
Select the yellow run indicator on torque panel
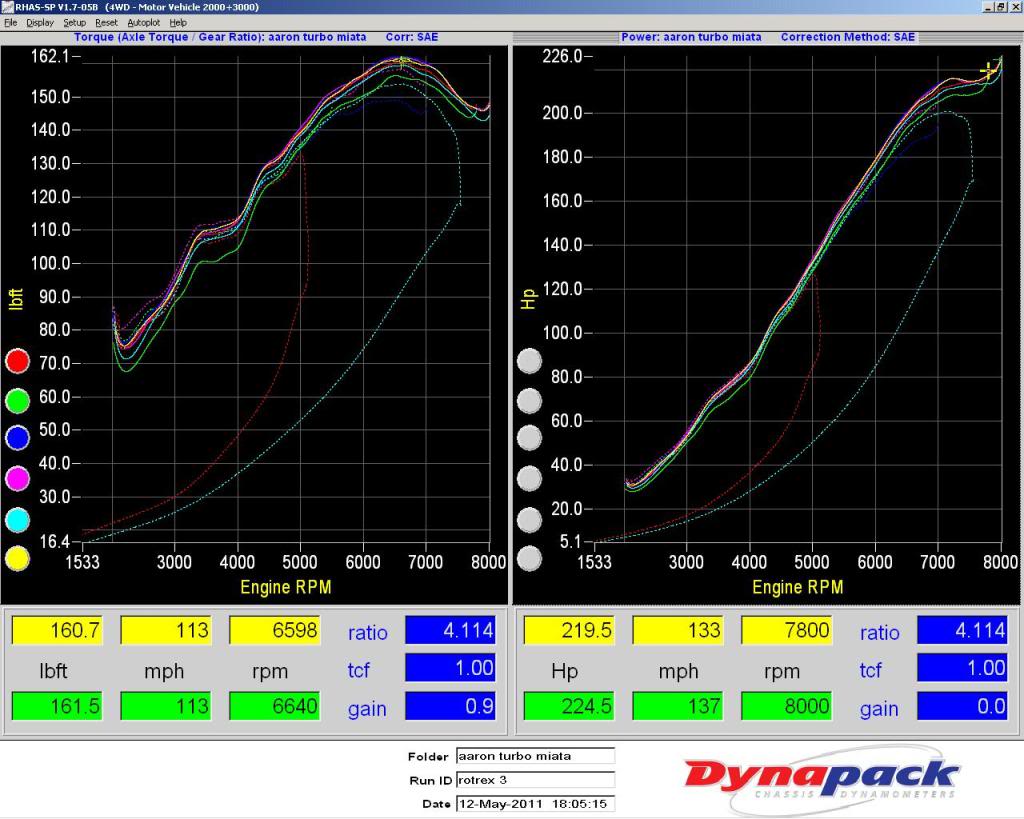[17, 559]
